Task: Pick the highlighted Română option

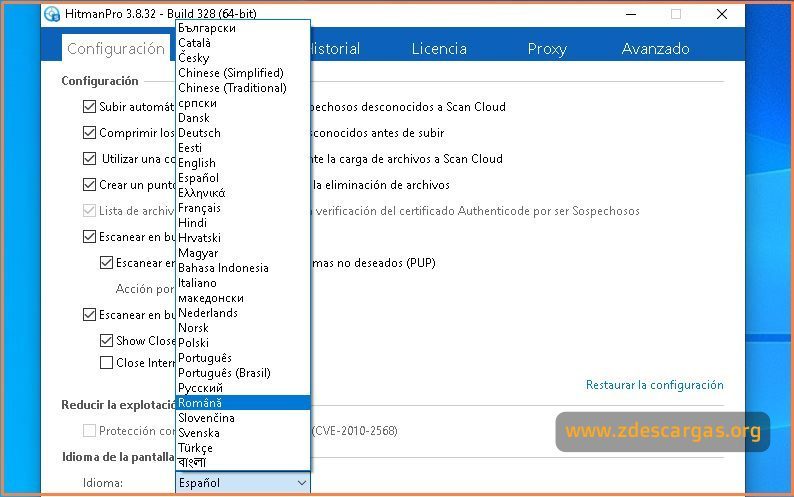Action: click(243, 403)
